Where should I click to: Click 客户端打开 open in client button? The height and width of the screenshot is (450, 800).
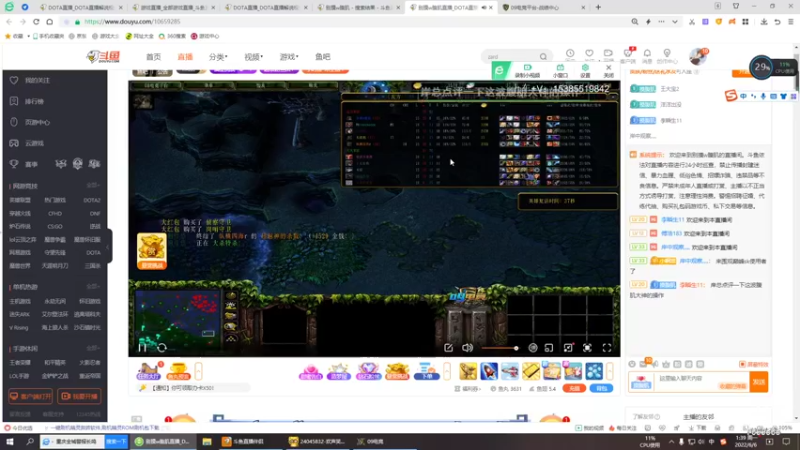click(31, 396)
